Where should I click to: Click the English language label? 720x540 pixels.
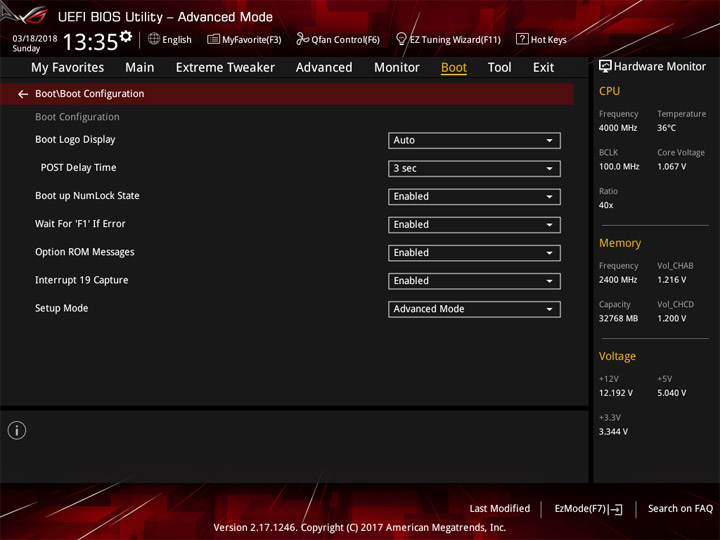click(177, 40)
